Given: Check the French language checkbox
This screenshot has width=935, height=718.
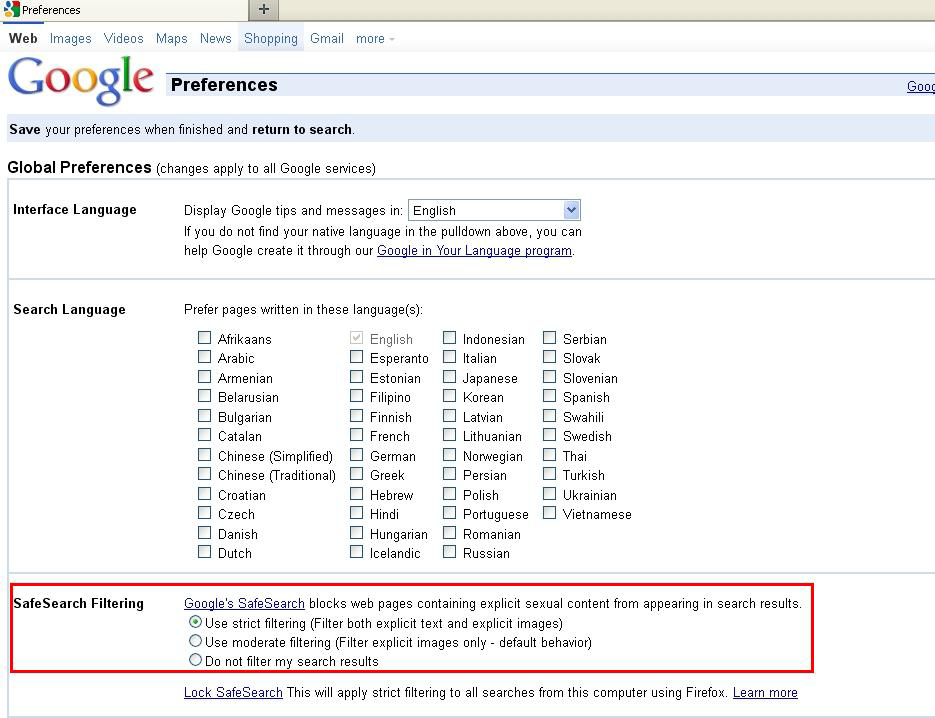Looking at the screenshot, I should 357,435.
